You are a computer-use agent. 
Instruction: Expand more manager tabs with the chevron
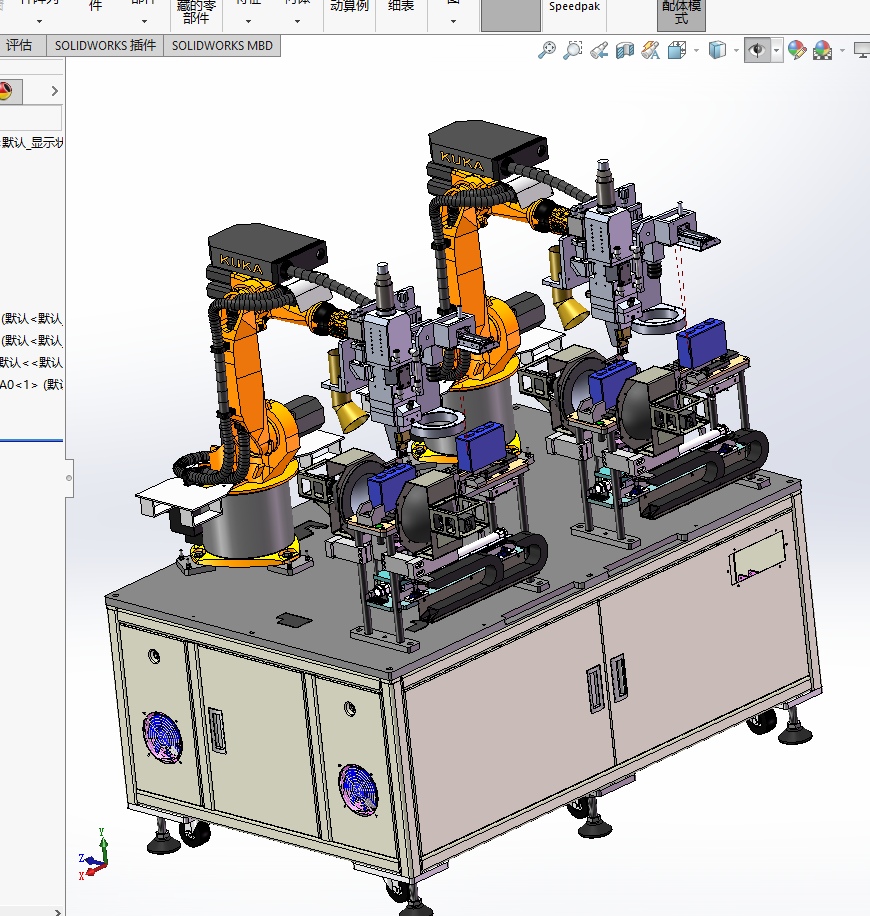pyautogui.click(x=54, y=91)
